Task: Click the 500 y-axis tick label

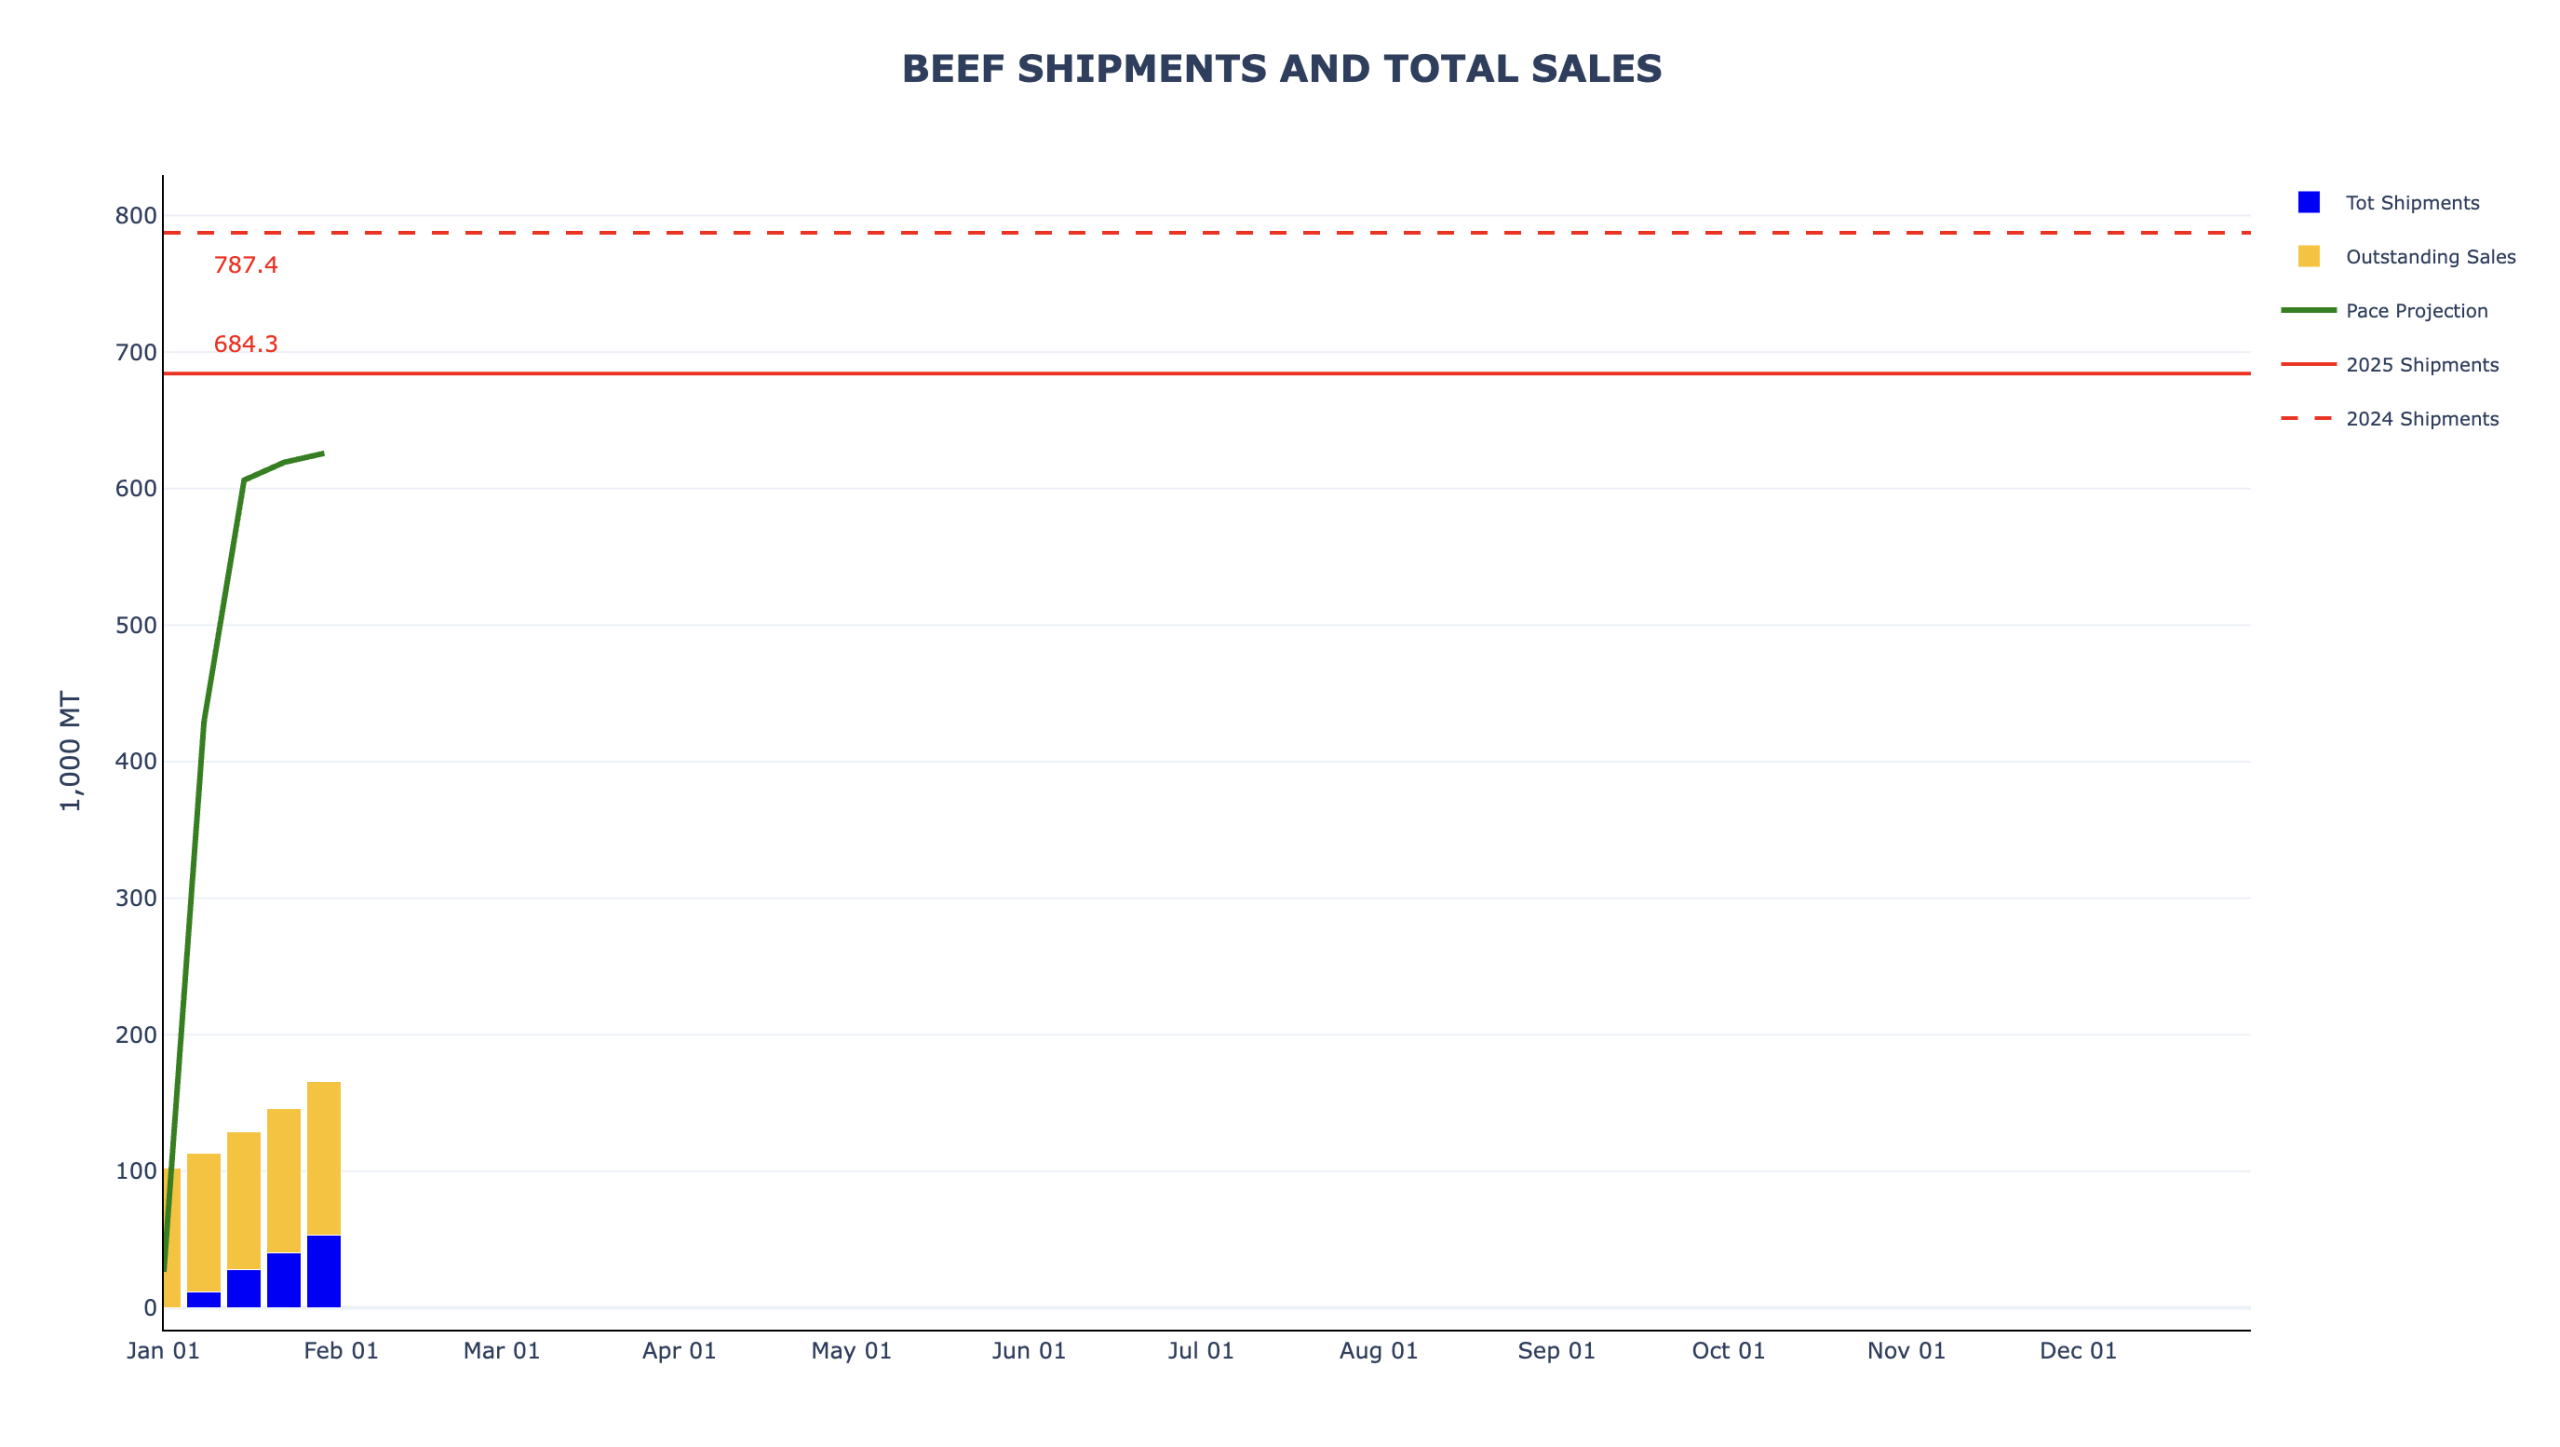Action: point(136,625)
